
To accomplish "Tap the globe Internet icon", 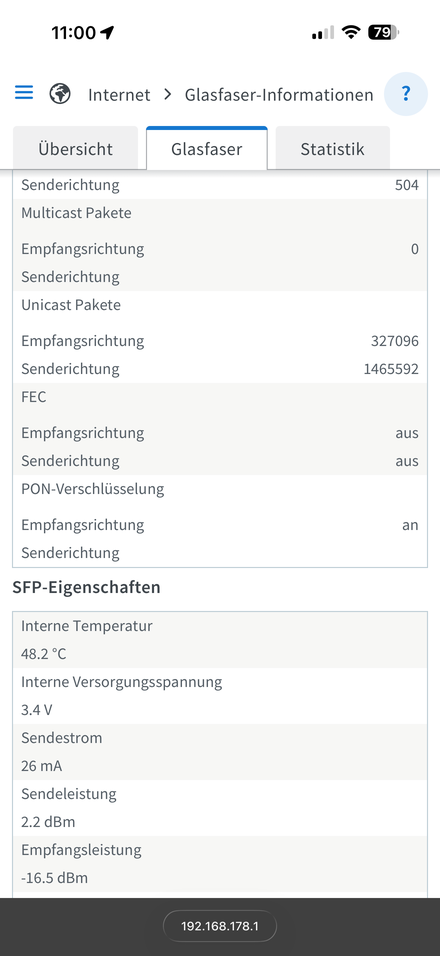I will point(60,94).
